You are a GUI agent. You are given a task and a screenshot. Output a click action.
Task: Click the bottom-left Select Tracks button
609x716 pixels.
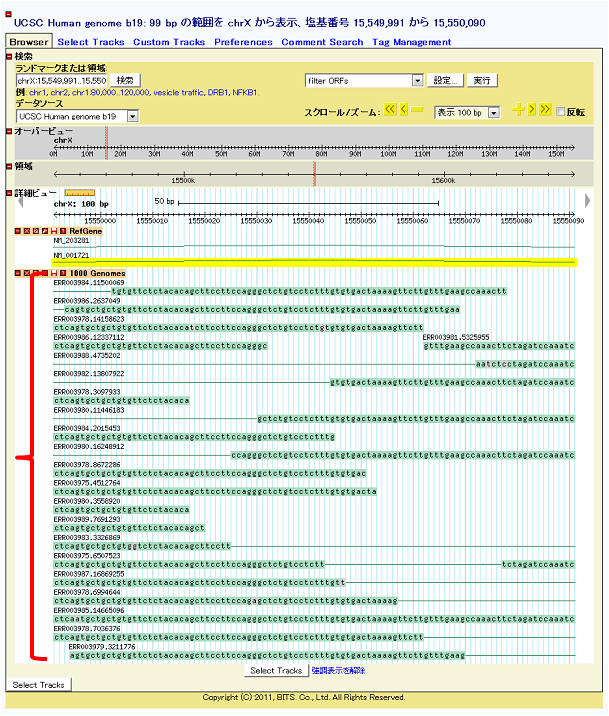(x=38, y=684)
